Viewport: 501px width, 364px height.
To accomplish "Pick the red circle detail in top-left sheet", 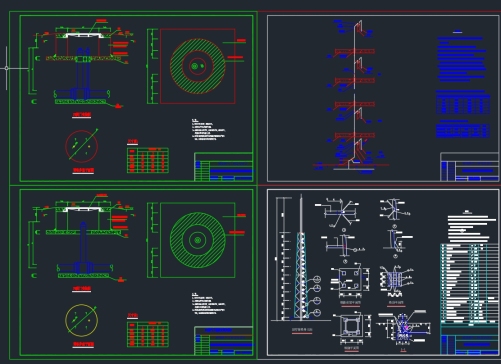I will [x=82, y=146].
